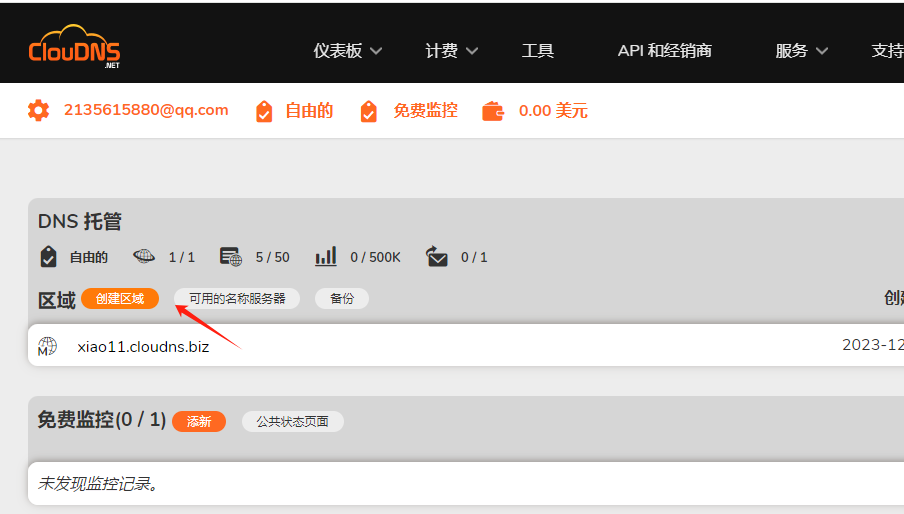Open the 支持 menu item
The width and height of the screenshot is (904, 514).
pyautogui.click(x=887, y=51)
